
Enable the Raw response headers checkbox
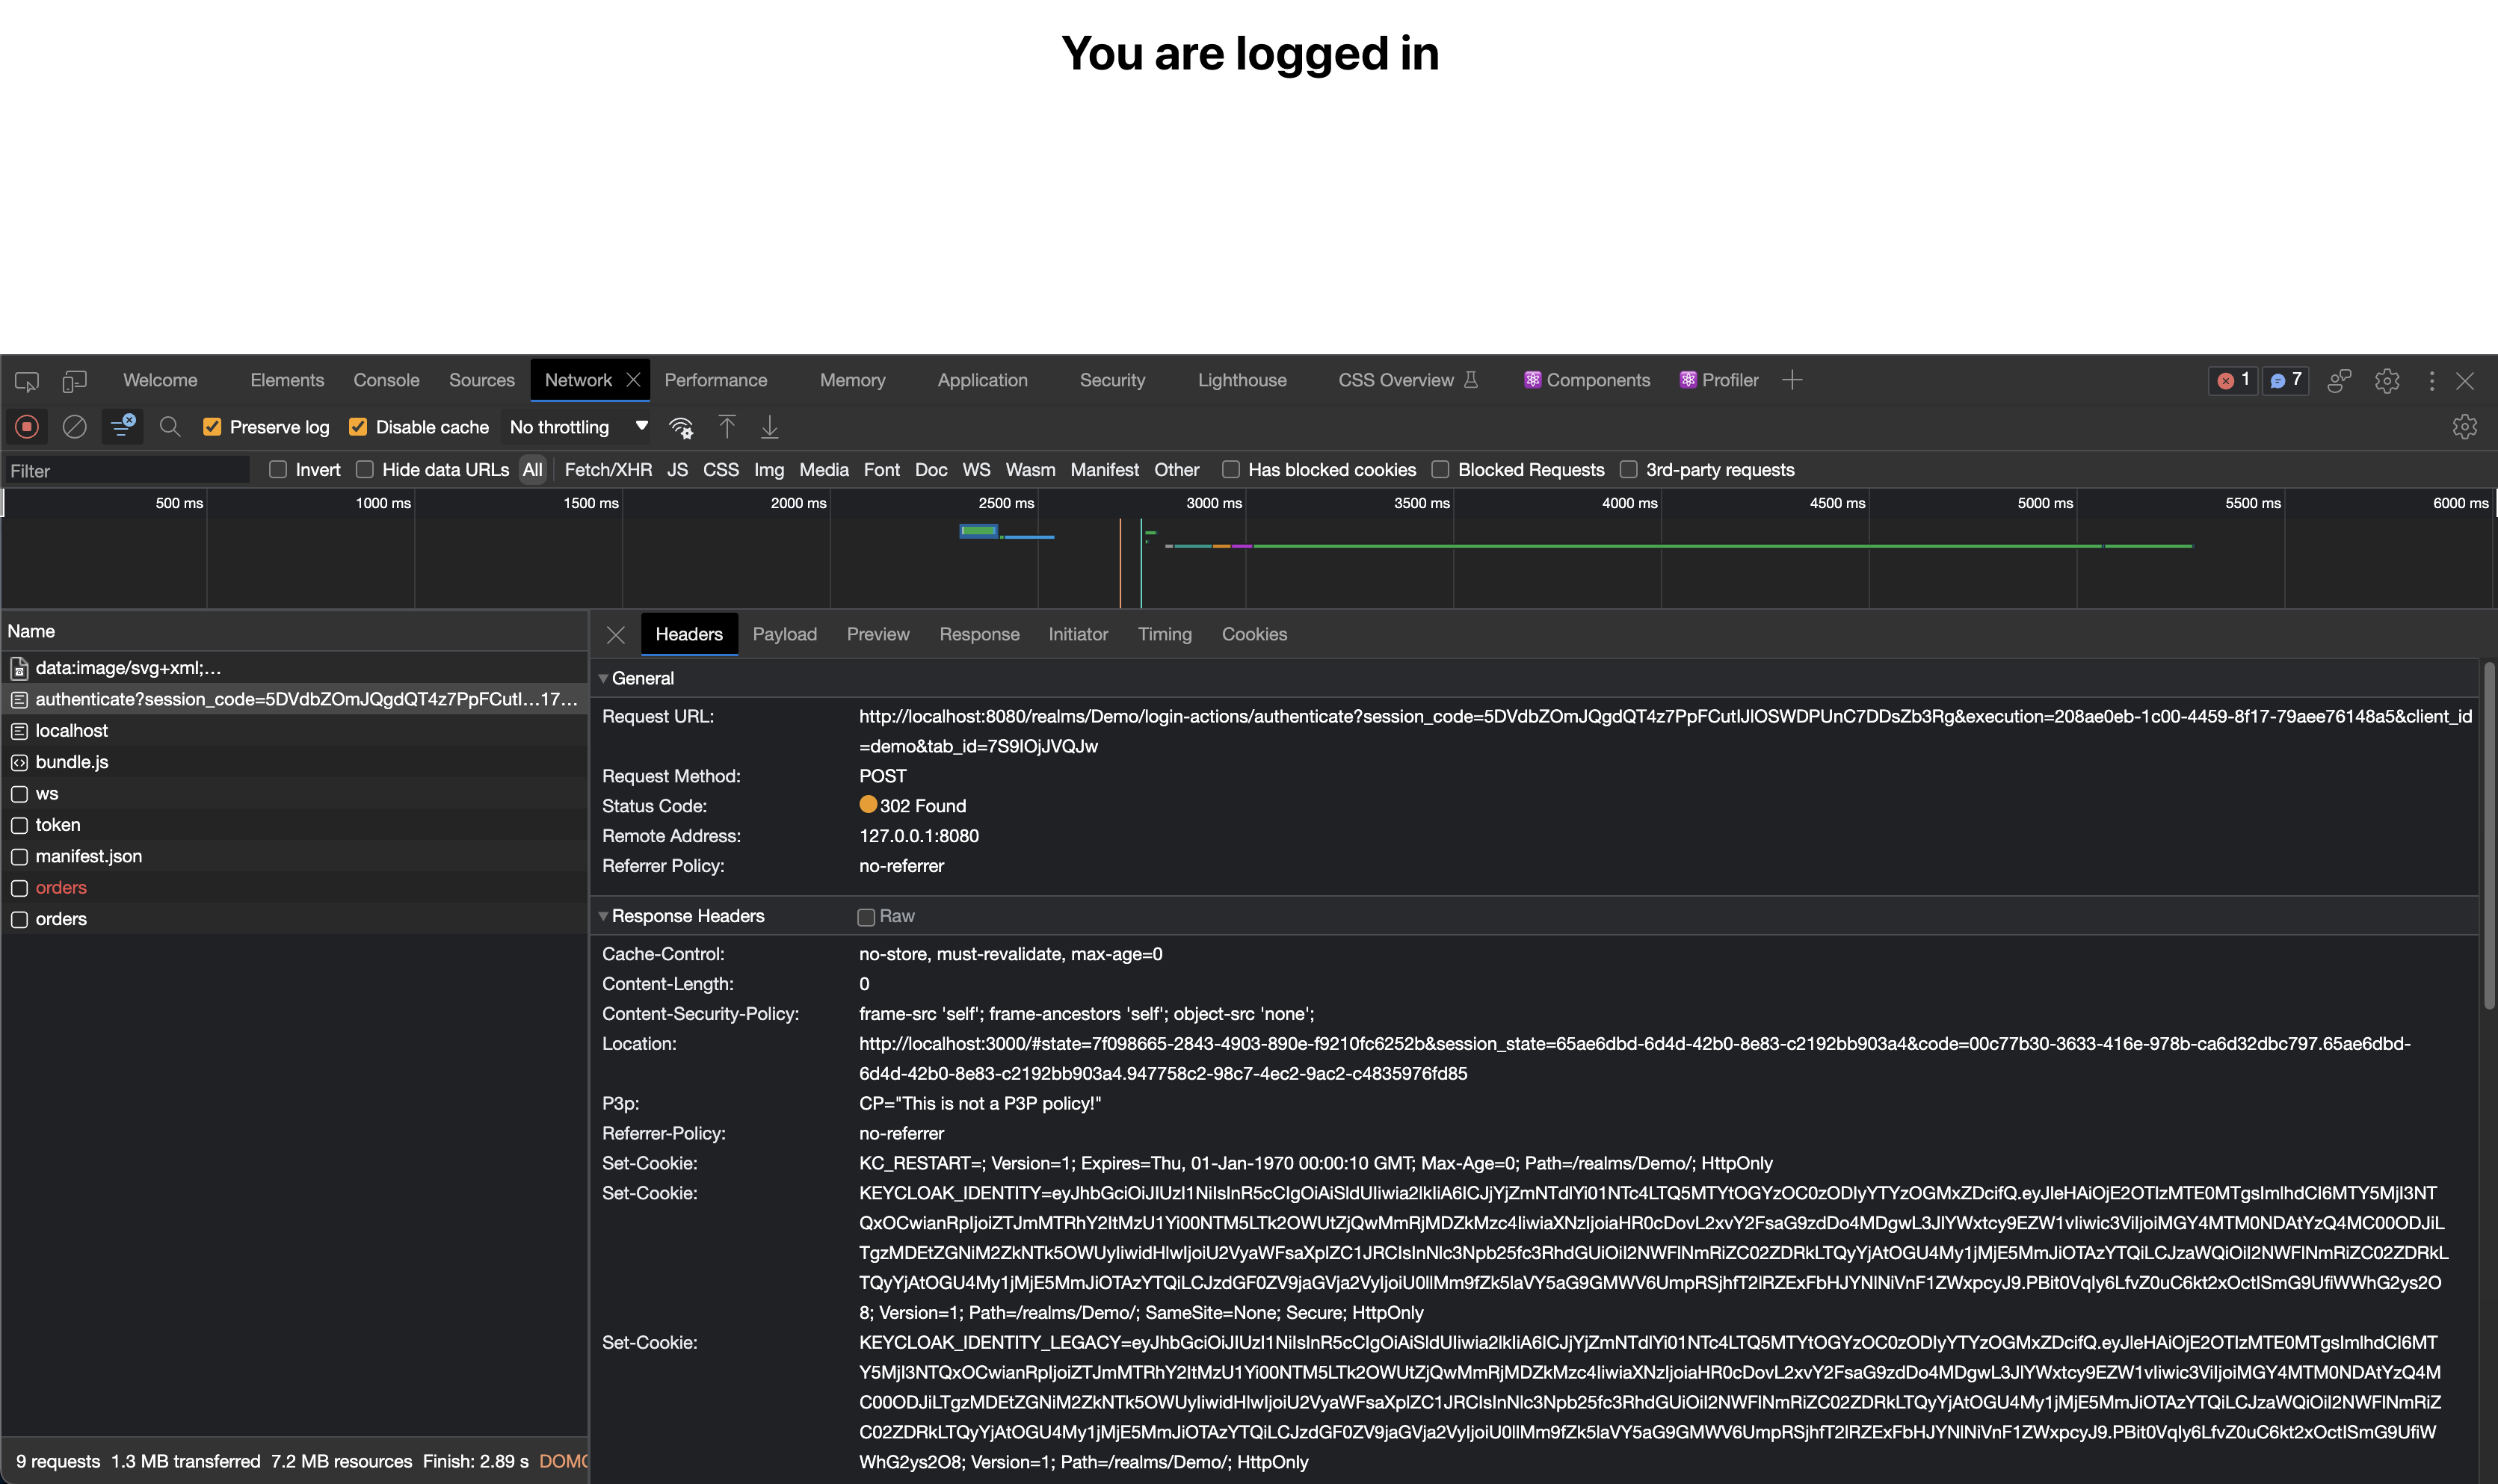click(866, 917)
